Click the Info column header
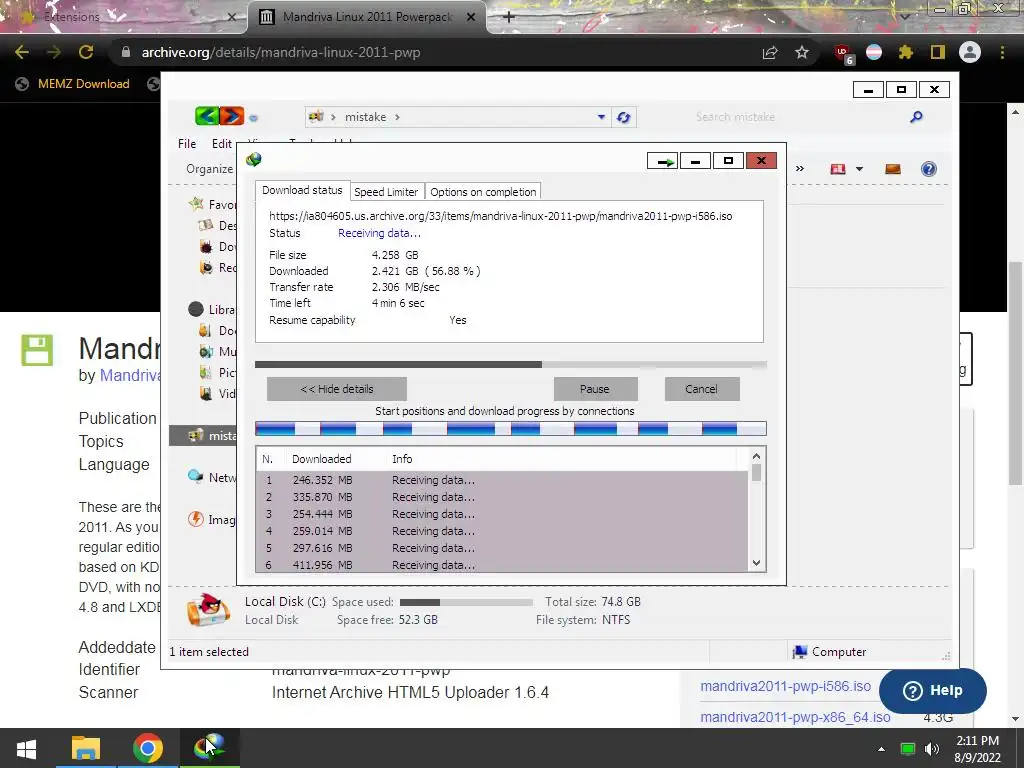The width and height of the screenshot is (1024, 768). pos(402,459)
